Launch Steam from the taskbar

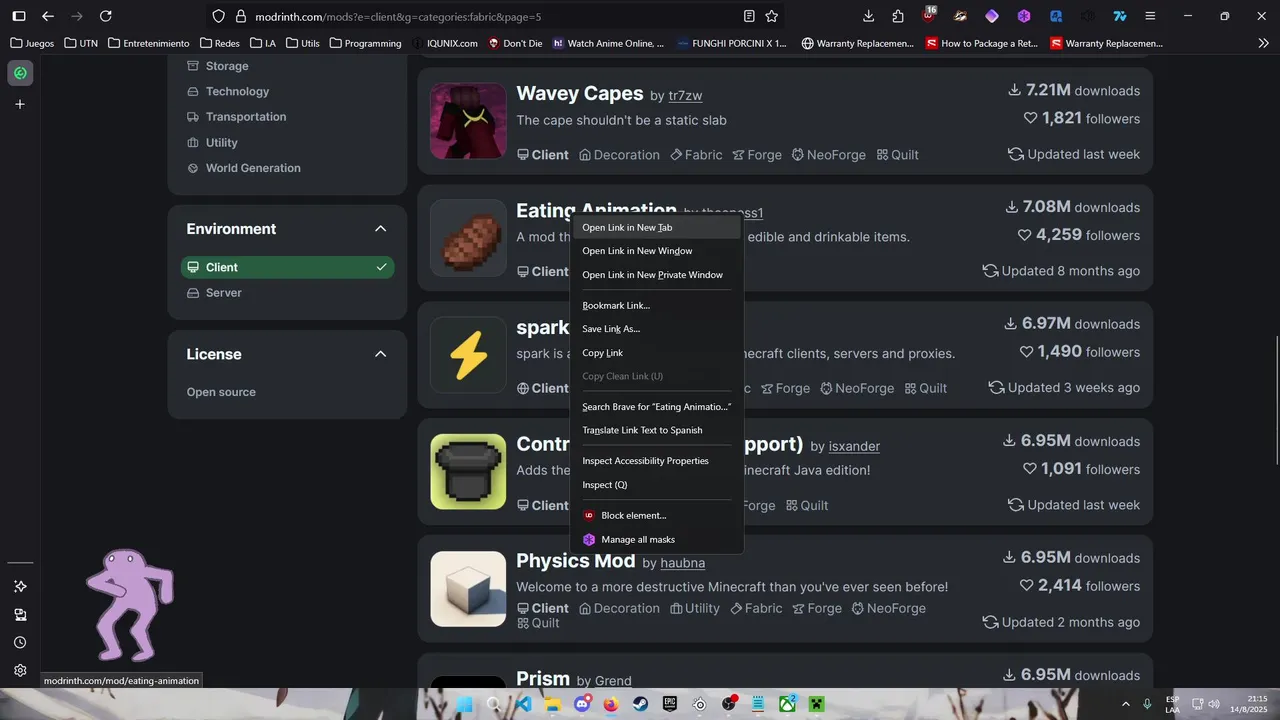[x=641, y=704]
